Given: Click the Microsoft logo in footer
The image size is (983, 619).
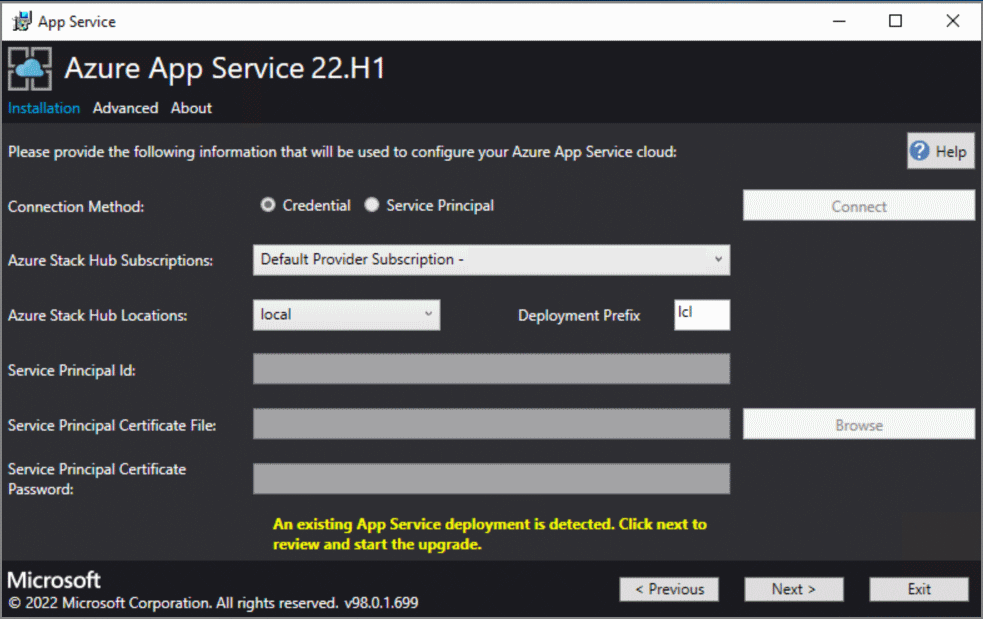Looking at the screenshot, I should coord(53,580).
